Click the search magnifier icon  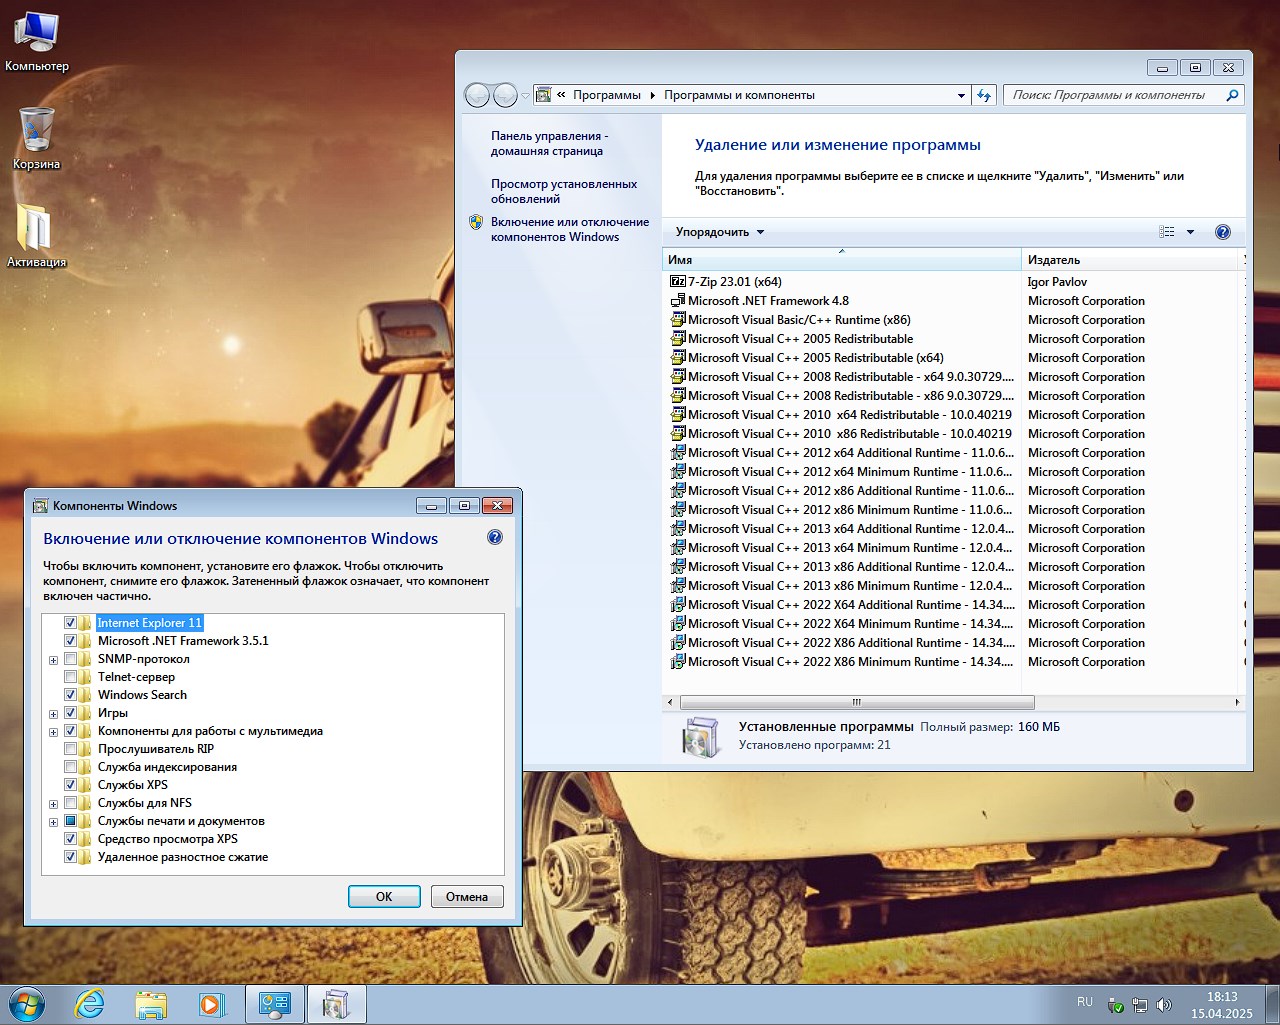click(x=1232, y=95)
